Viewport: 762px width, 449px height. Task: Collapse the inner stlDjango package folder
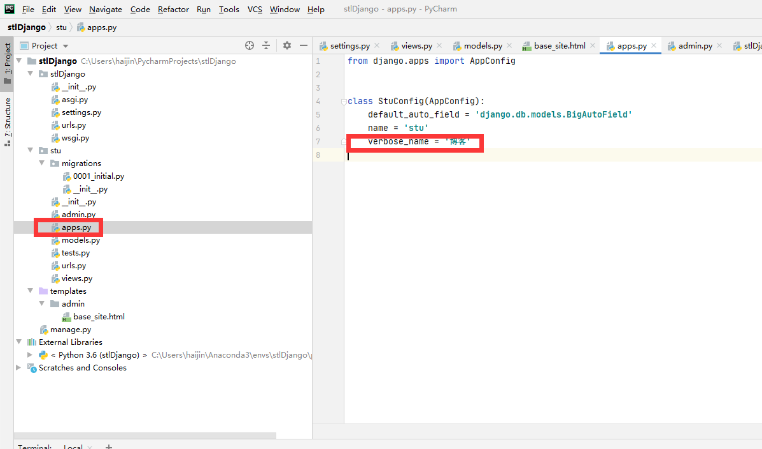click(31, 73)
